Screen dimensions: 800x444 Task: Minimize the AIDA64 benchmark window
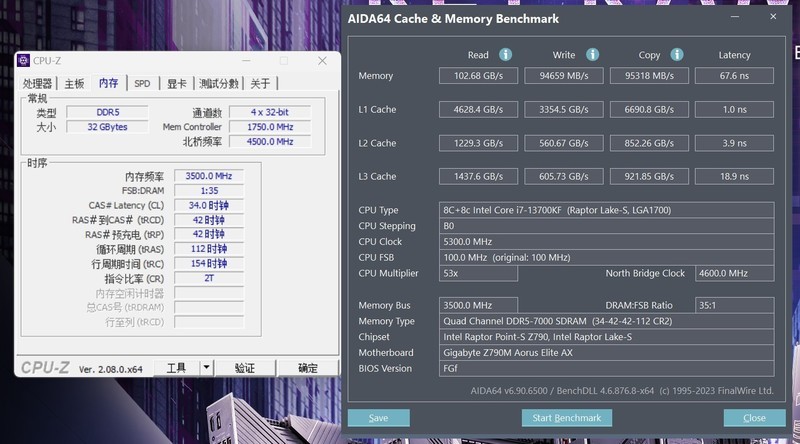(735, 17)
